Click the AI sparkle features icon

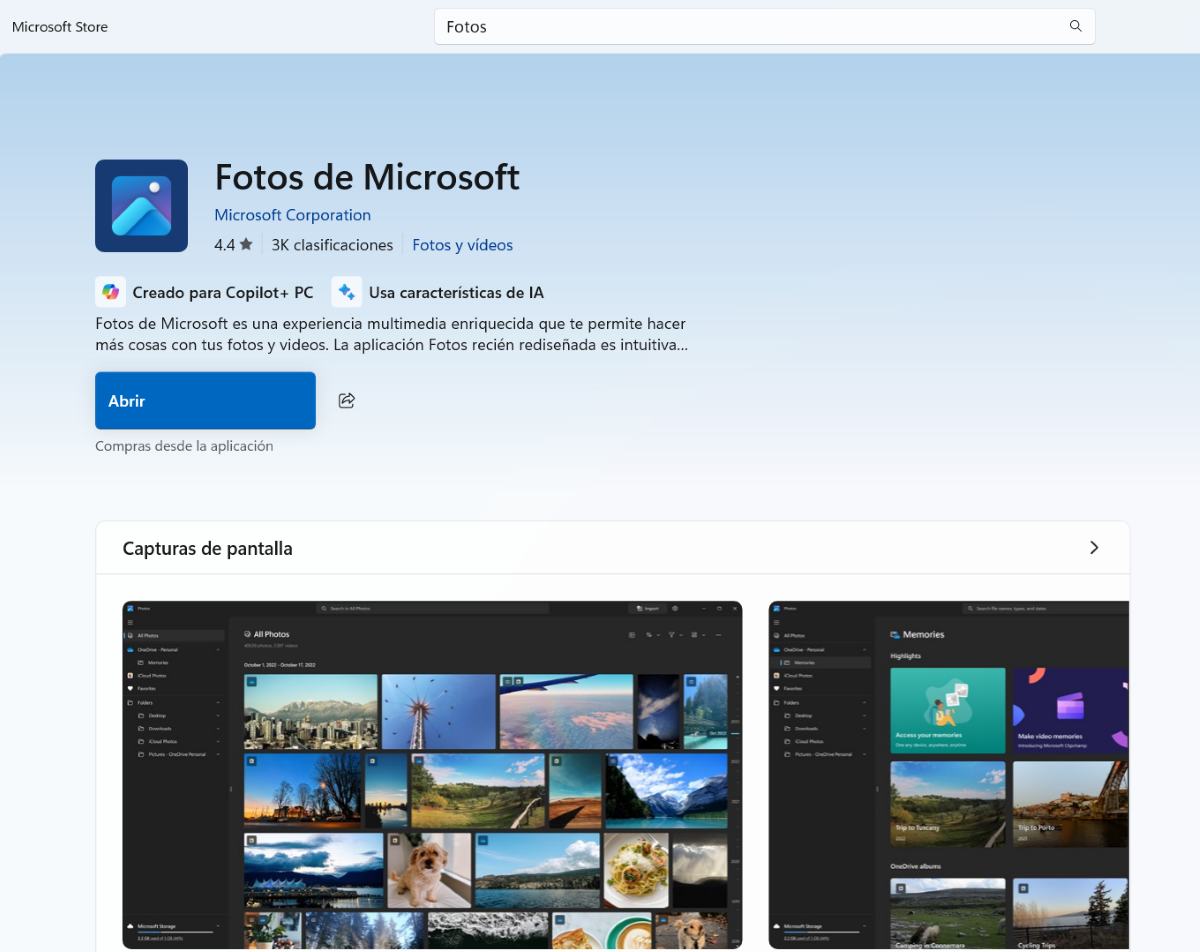(346, 292)
